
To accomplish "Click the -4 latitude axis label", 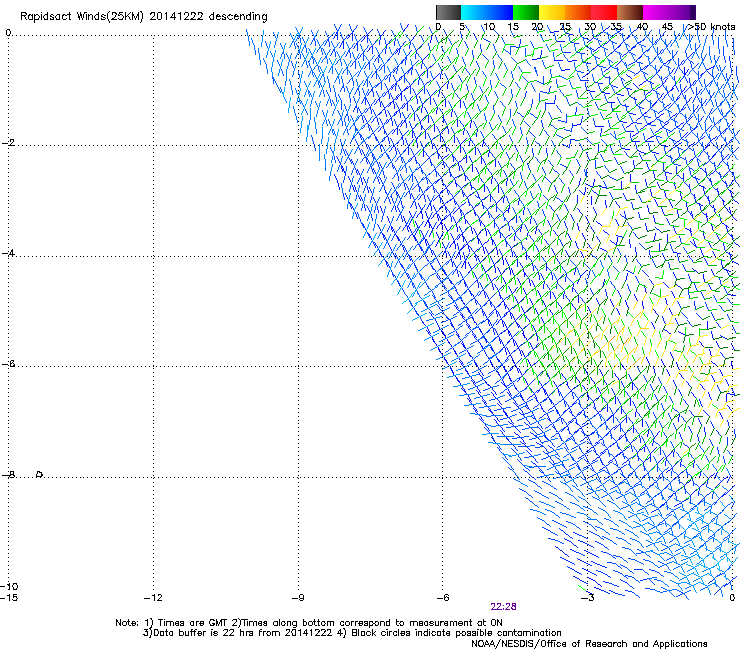I will tap(8, 253).
